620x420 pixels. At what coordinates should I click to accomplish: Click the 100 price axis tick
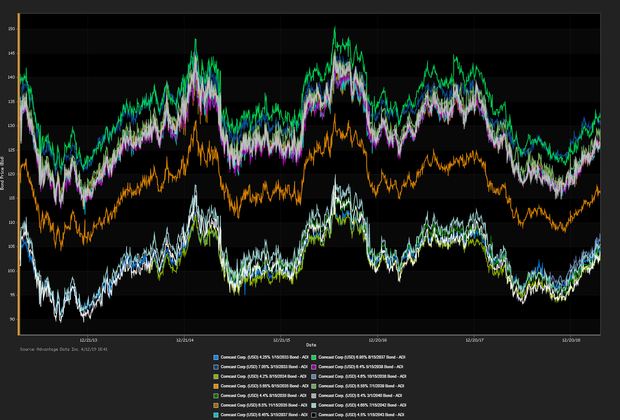[11, 271]
